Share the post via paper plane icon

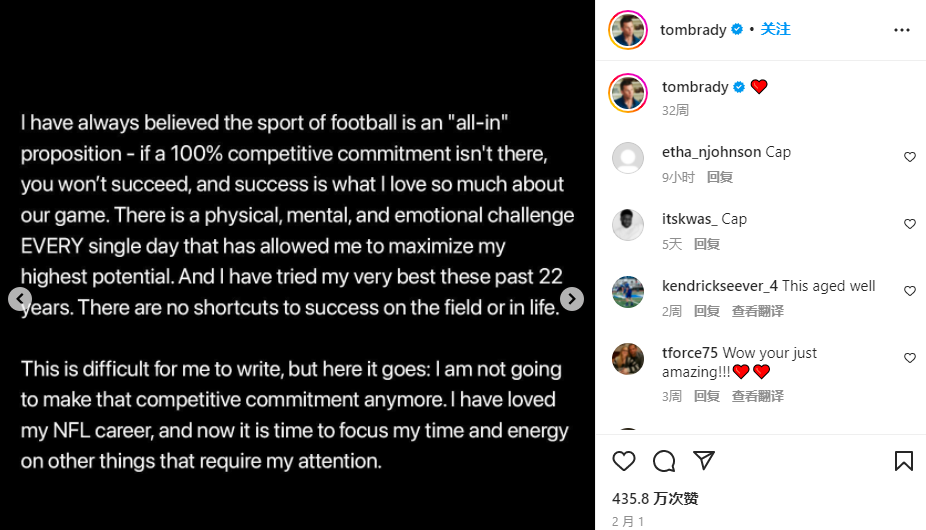point(704,461)
